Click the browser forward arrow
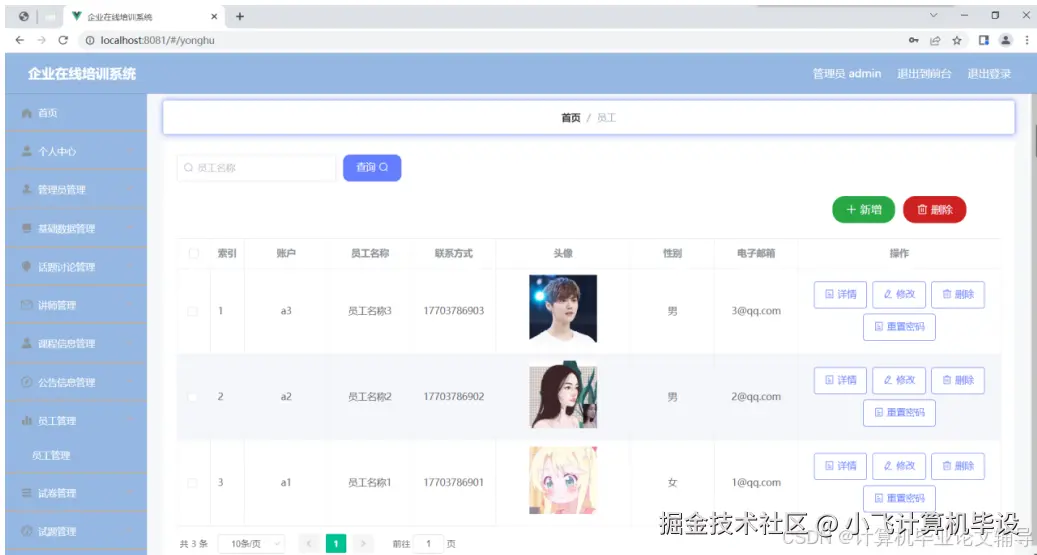Viewport: 1037px width, 555px height. (x=41, y=40)
